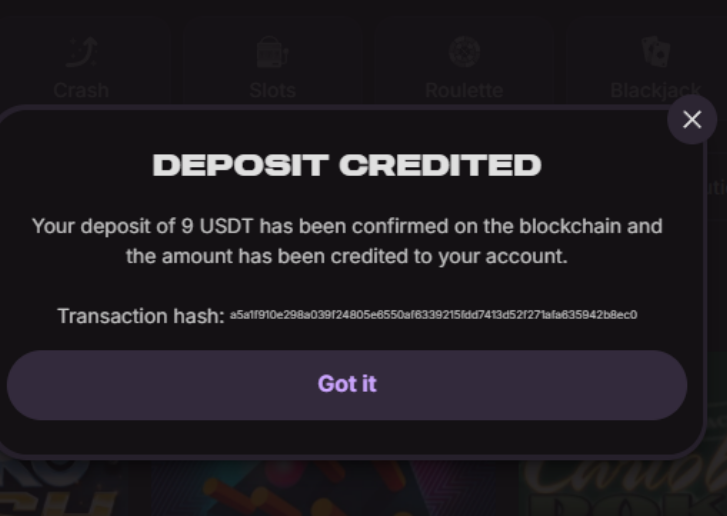Click the credited to your account text line
This screenshot has width=727, height=516.
point(347,256)
